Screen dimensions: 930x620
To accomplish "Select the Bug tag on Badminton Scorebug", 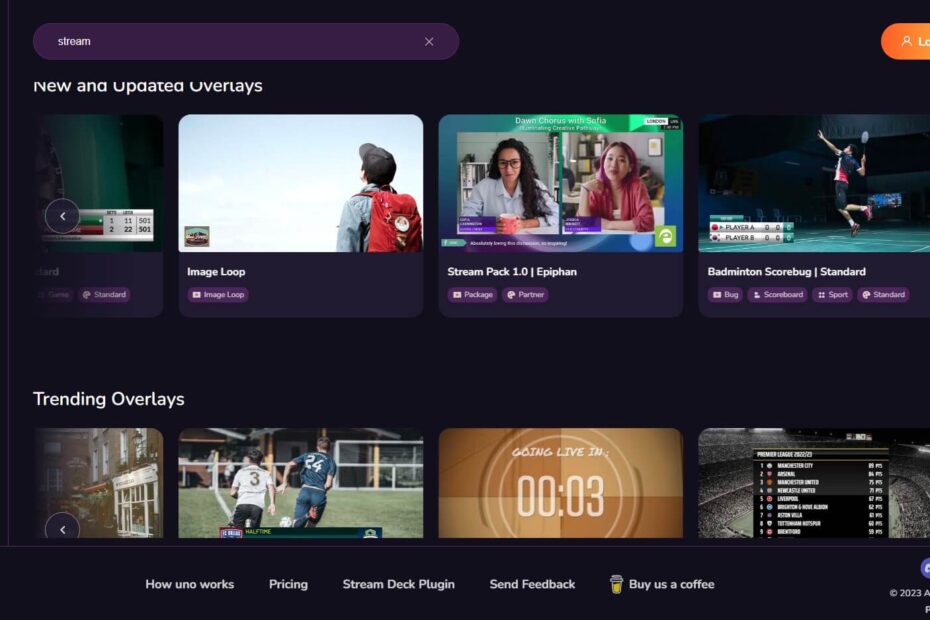I will coord(724,295).
